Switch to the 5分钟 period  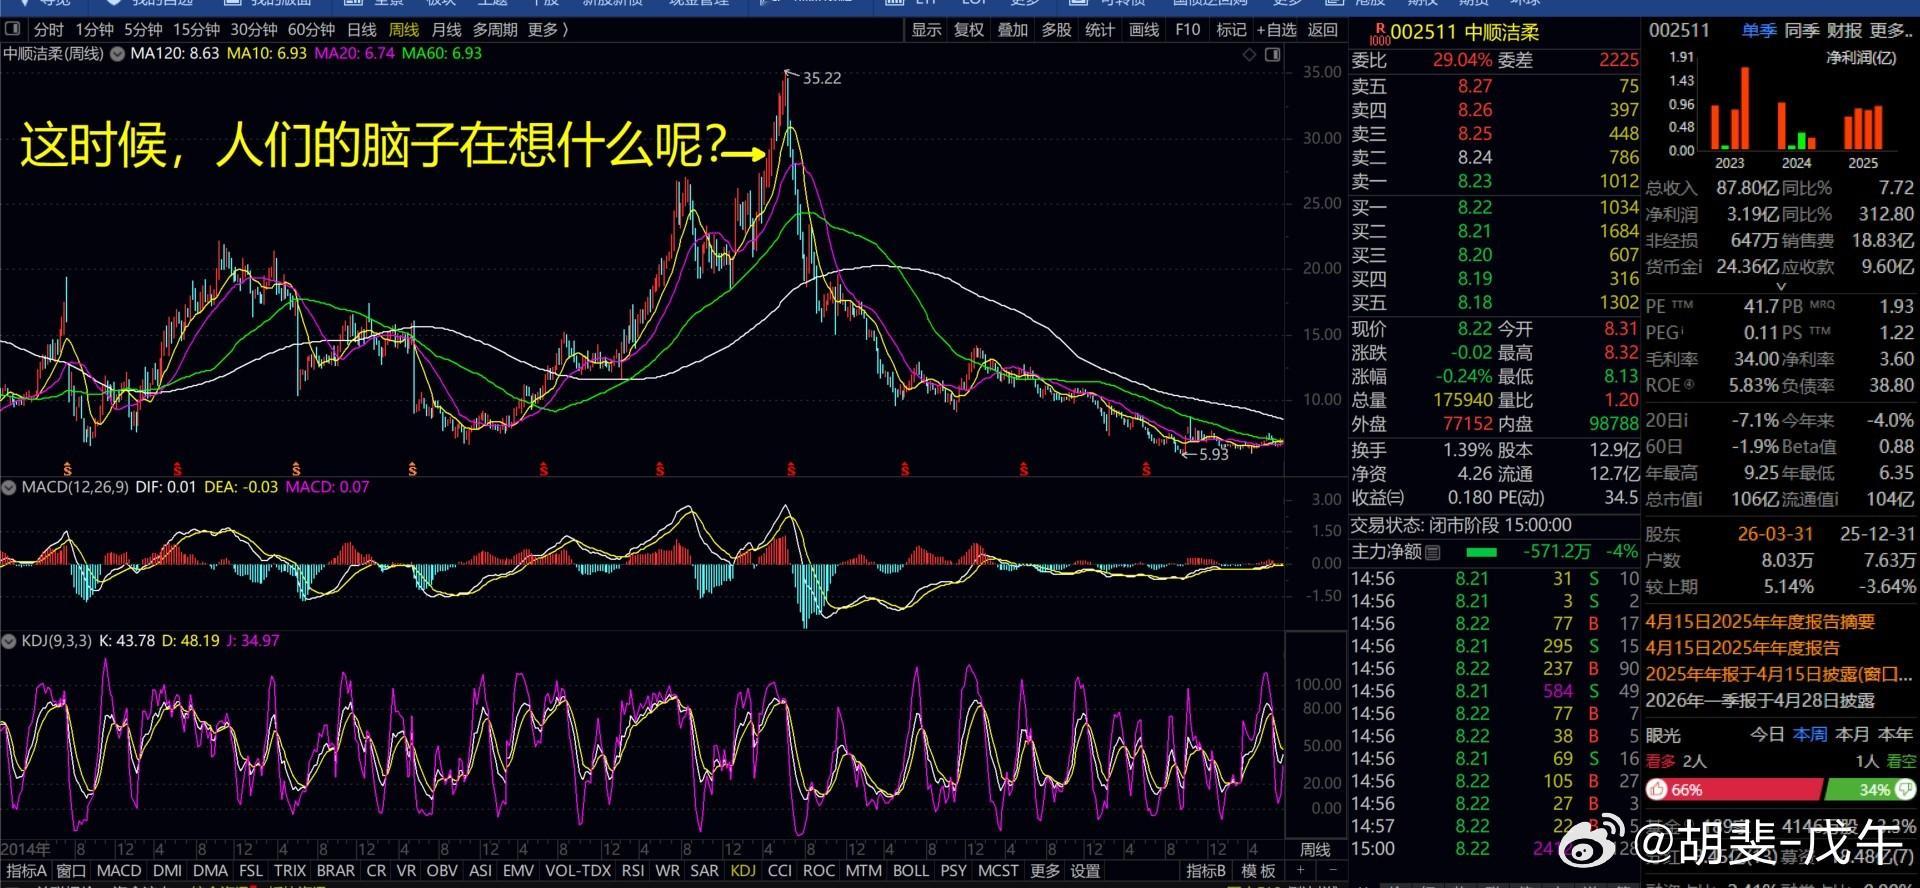pyautogui.click(x=143, y=30)
